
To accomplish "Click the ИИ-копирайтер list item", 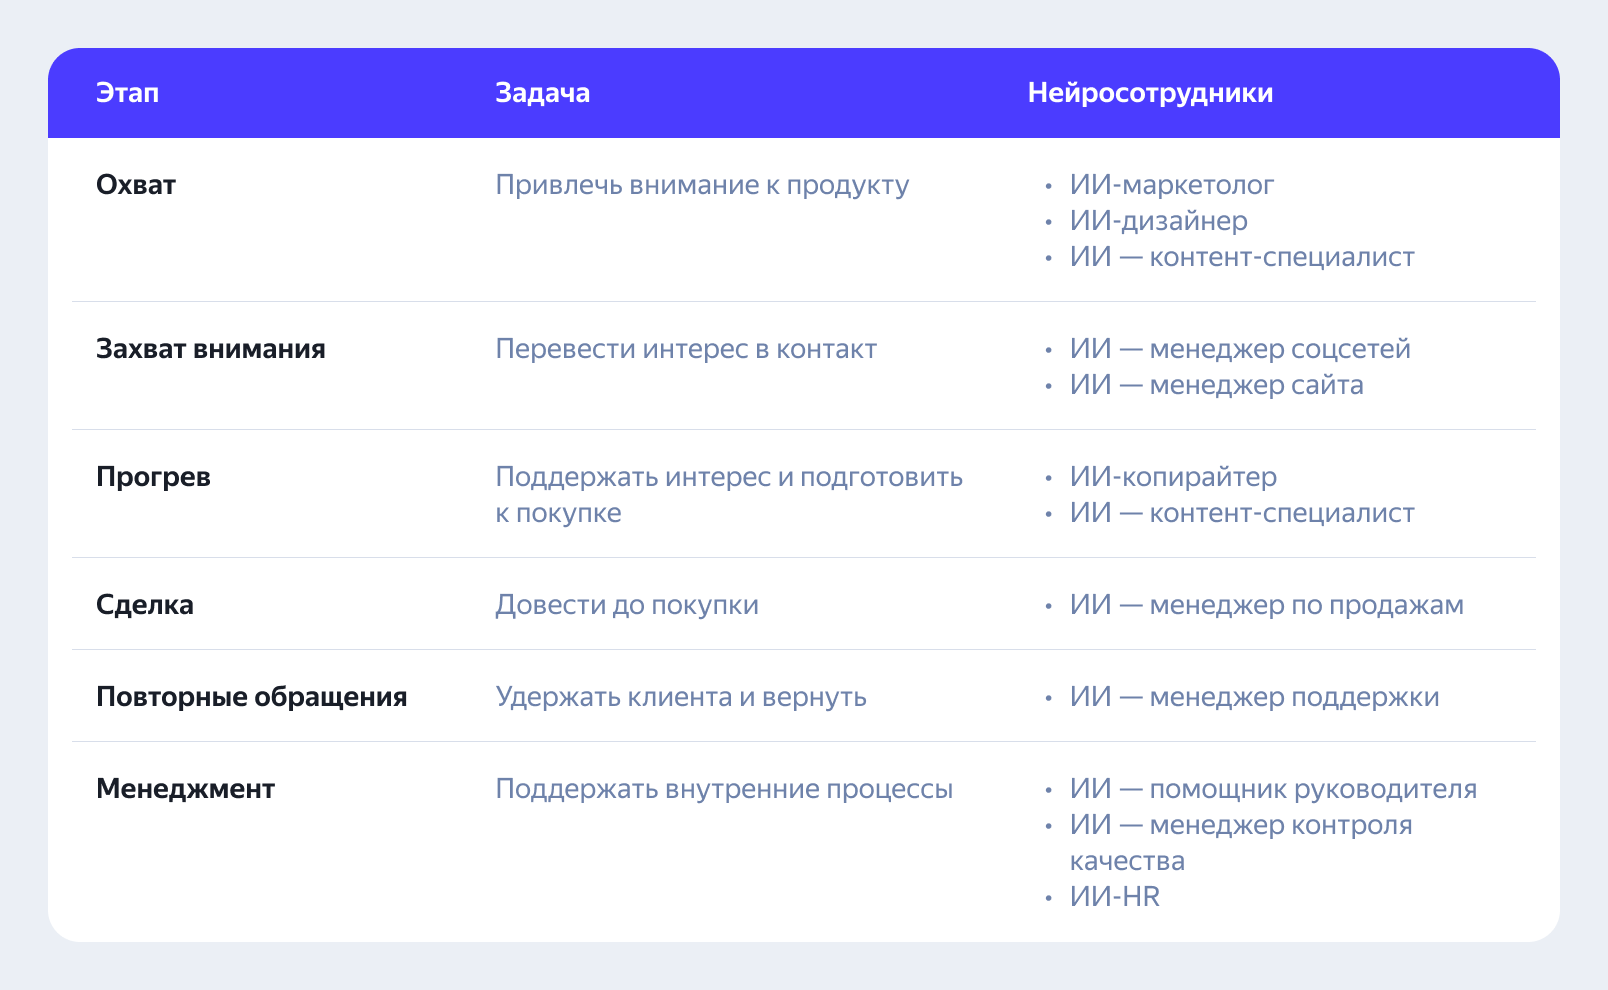I will [x=1173, y=477].
